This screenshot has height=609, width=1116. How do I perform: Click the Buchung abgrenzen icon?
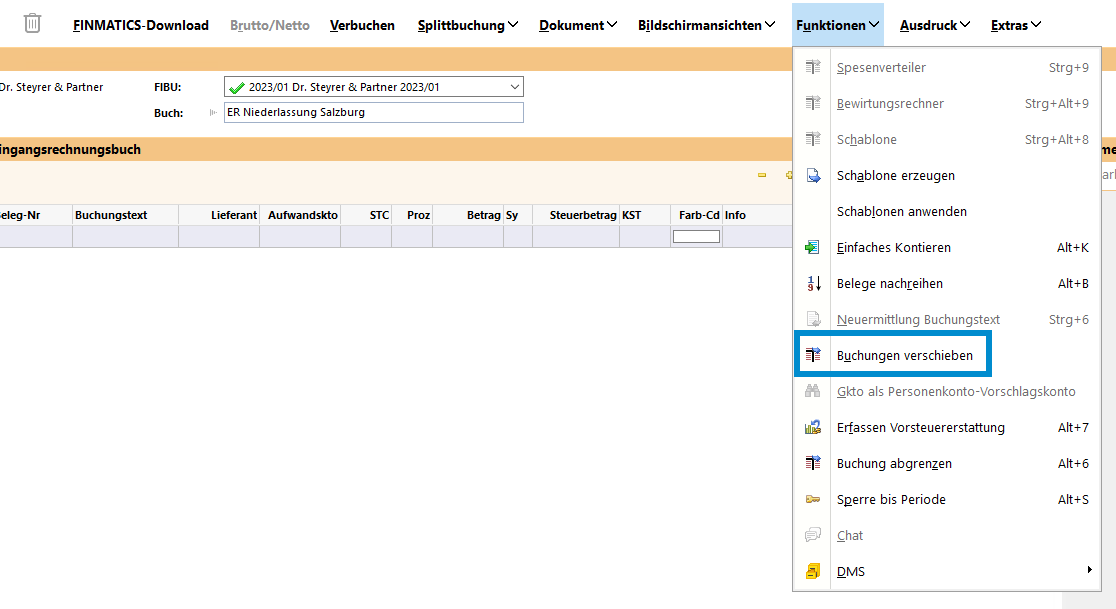pos(813,464)
